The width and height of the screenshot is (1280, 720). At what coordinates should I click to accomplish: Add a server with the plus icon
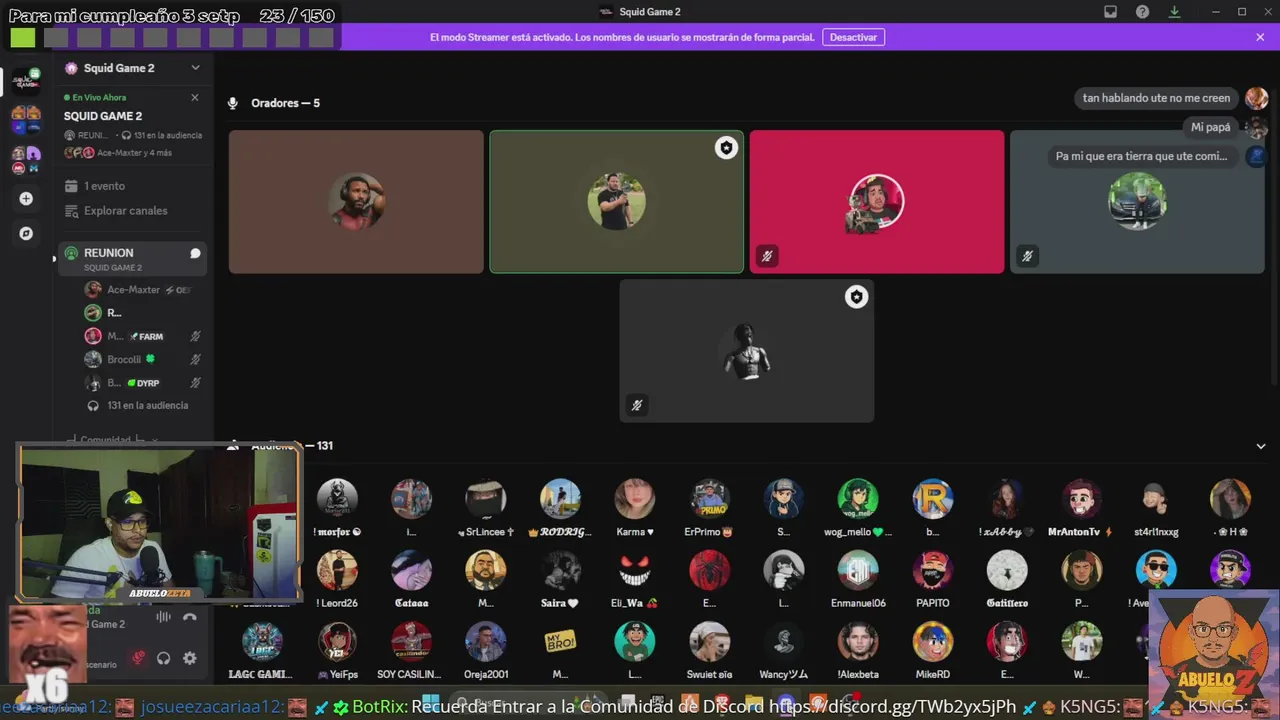[x=26, y=198]
